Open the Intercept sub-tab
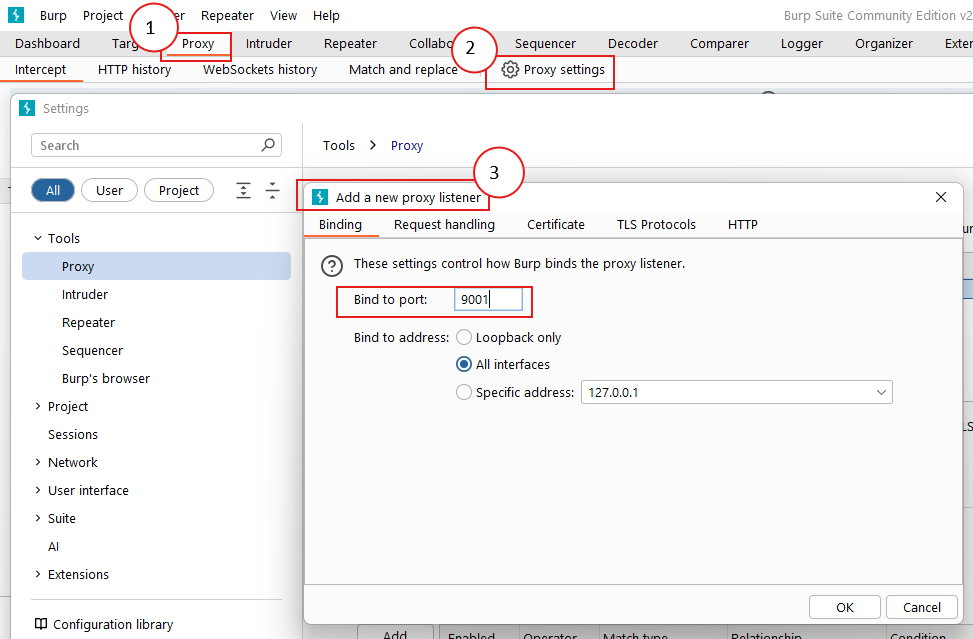This screenshot has width=973, height=639. pyautogui.click(x=40, y=69)
